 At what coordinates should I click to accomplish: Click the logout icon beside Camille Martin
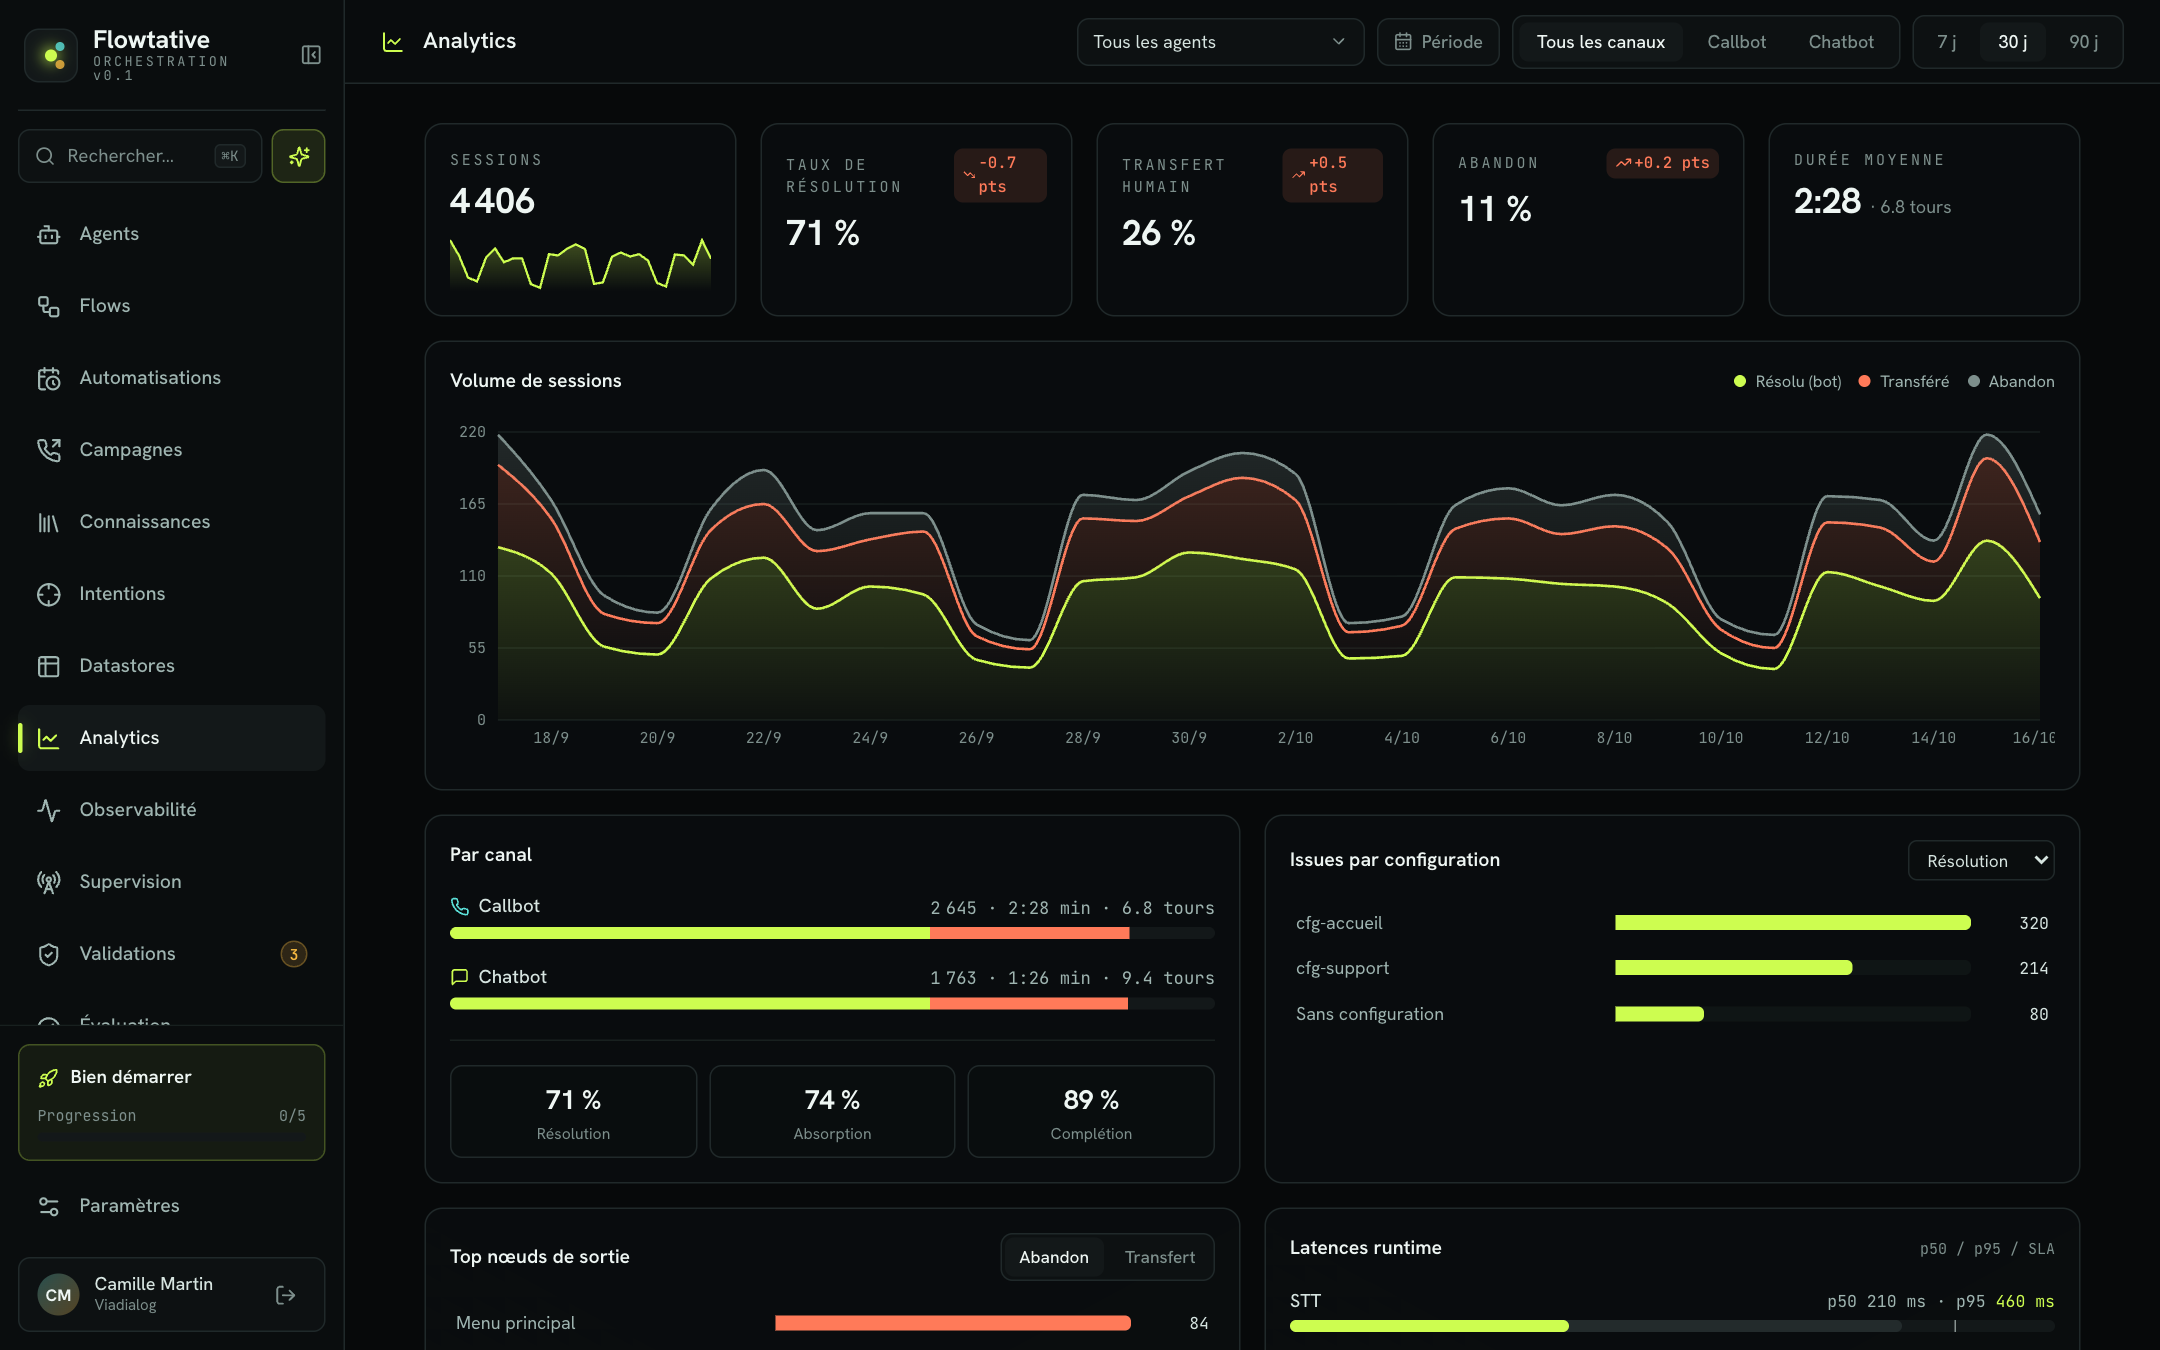click(286, 1295)
